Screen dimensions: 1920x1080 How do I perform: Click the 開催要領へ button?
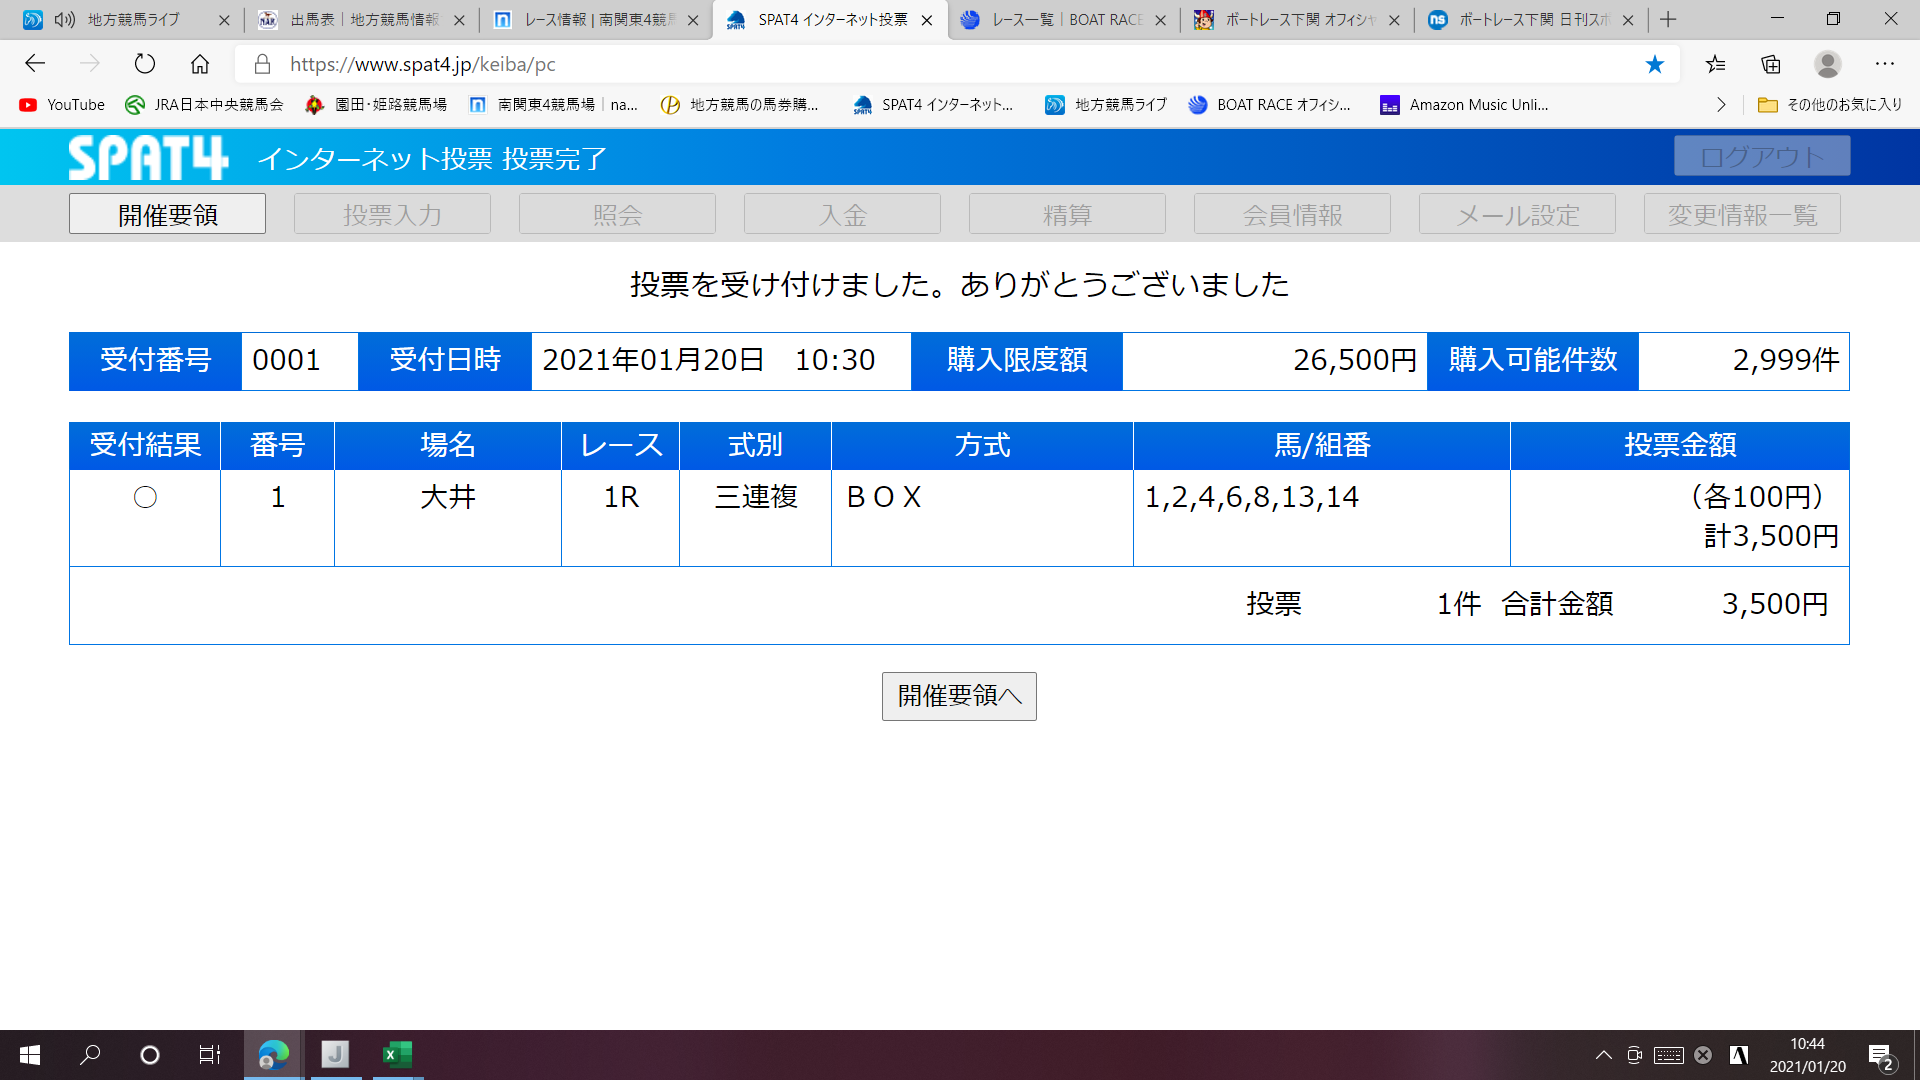(x=958, y=696)
